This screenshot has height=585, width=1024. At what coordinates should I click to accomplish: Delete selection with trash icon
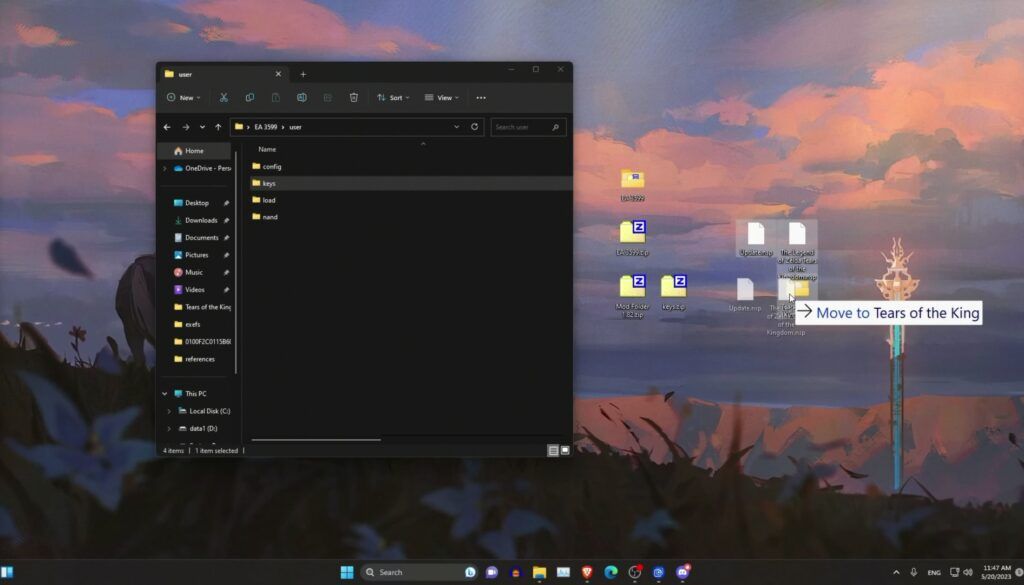(x=354, y=98)
